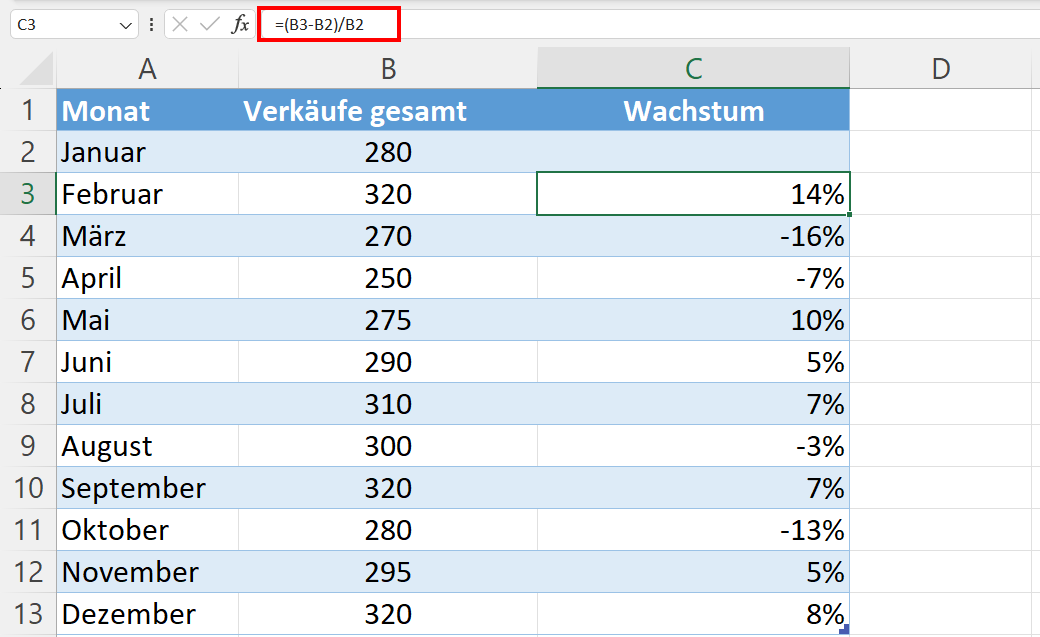This screenshot has height=637, width=1040.
Task: Click the Mai cell
Action: [x=147, y=320]
